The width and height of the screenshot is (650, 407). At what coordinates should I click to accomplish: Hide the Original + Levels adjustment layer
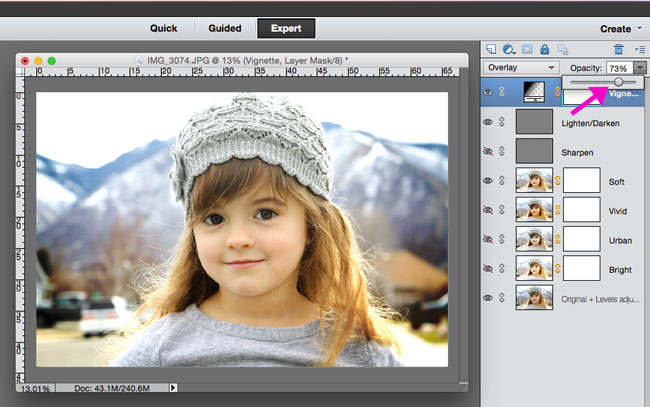[x=488, y=298]
